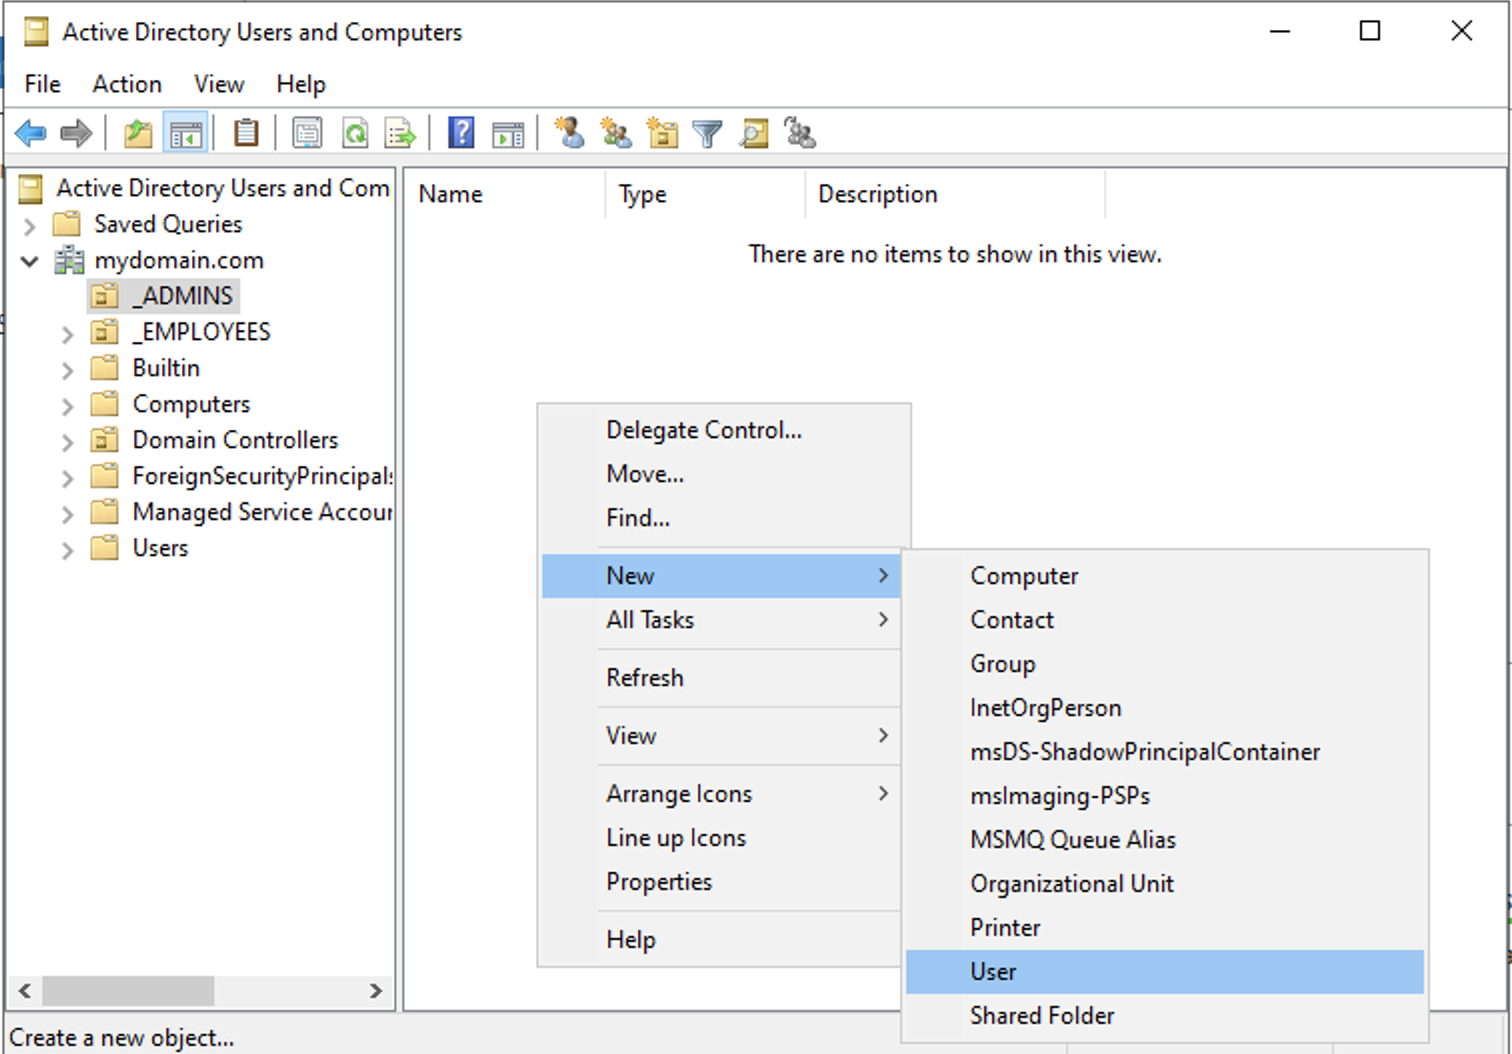Click the clipboard icon in the toolbar
This screenshot has height=1054, width=1512.
[x=246, y=133]
